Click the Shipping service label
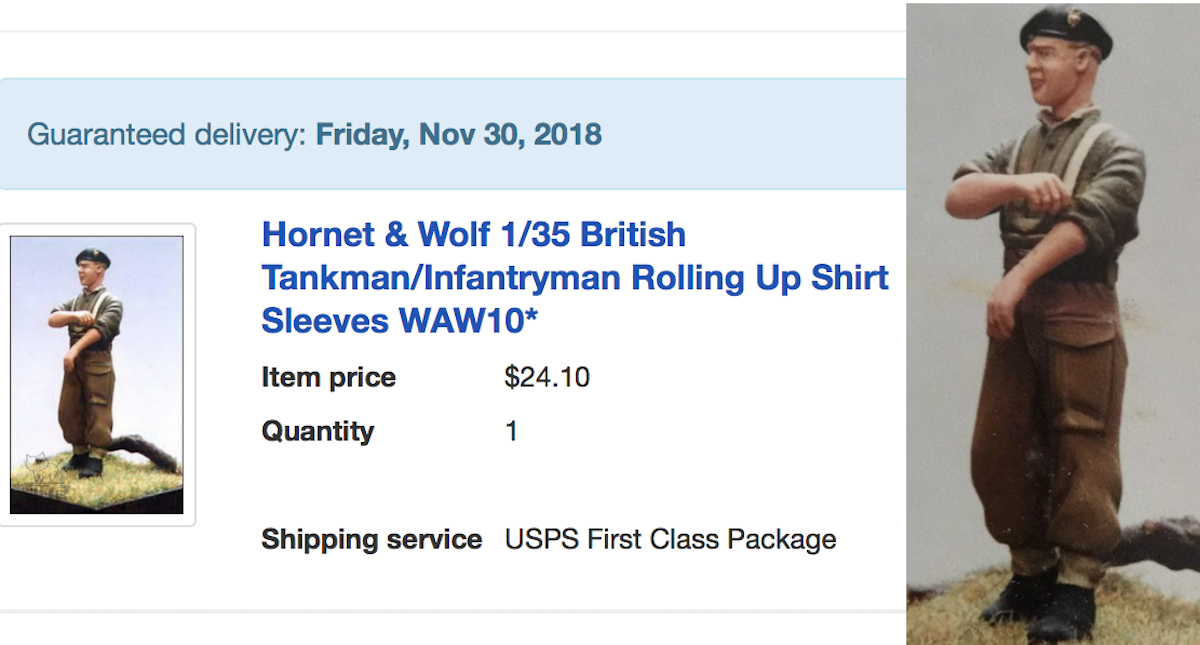 371,540
